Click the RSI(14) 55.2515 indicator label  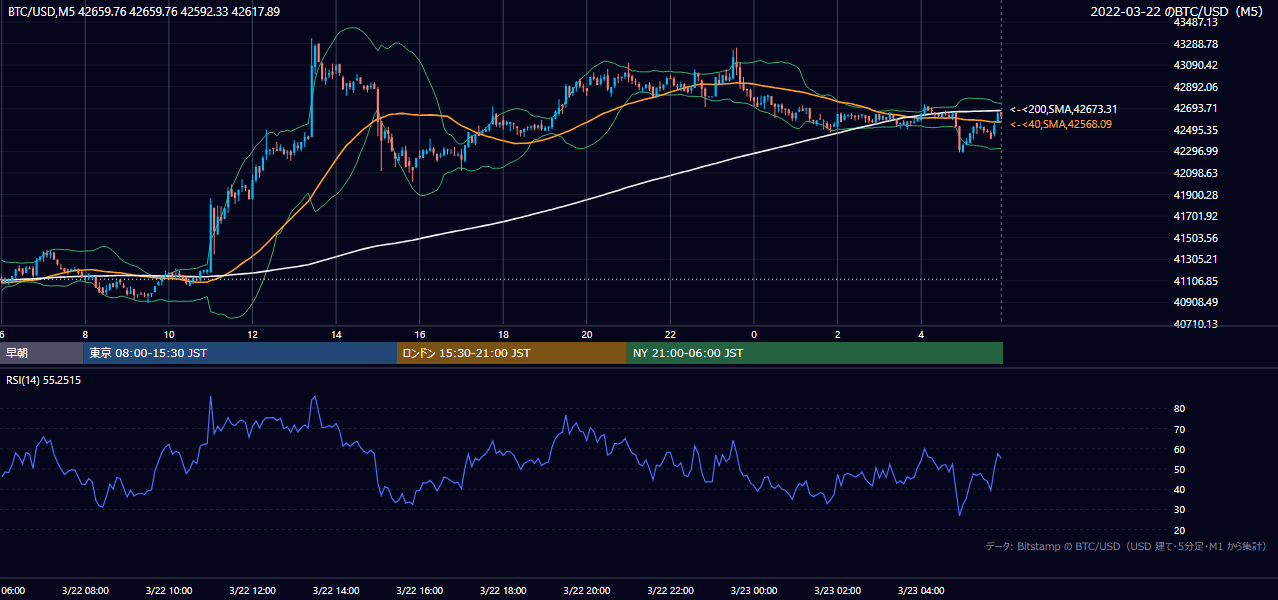coord(44,380)
